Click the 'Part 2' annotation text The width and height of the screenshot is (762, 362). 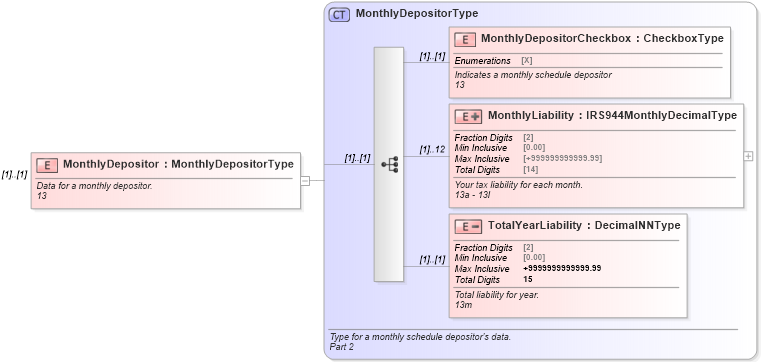(x=342, y=347)
